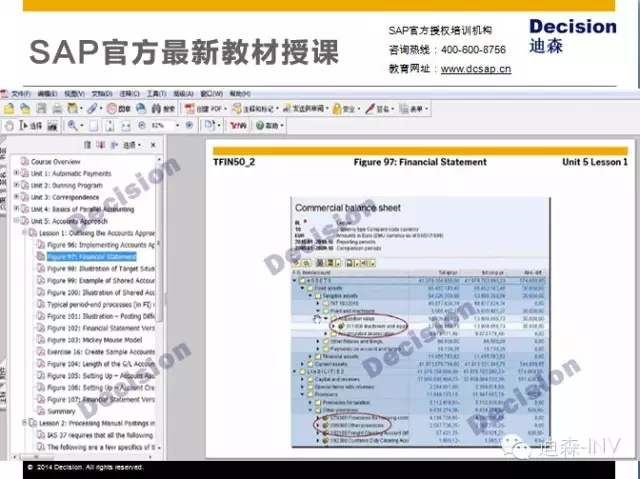The height and width of the screenshot is (479, 640).
Task: Select the Summary bookmark
Action: click(61, 411)
